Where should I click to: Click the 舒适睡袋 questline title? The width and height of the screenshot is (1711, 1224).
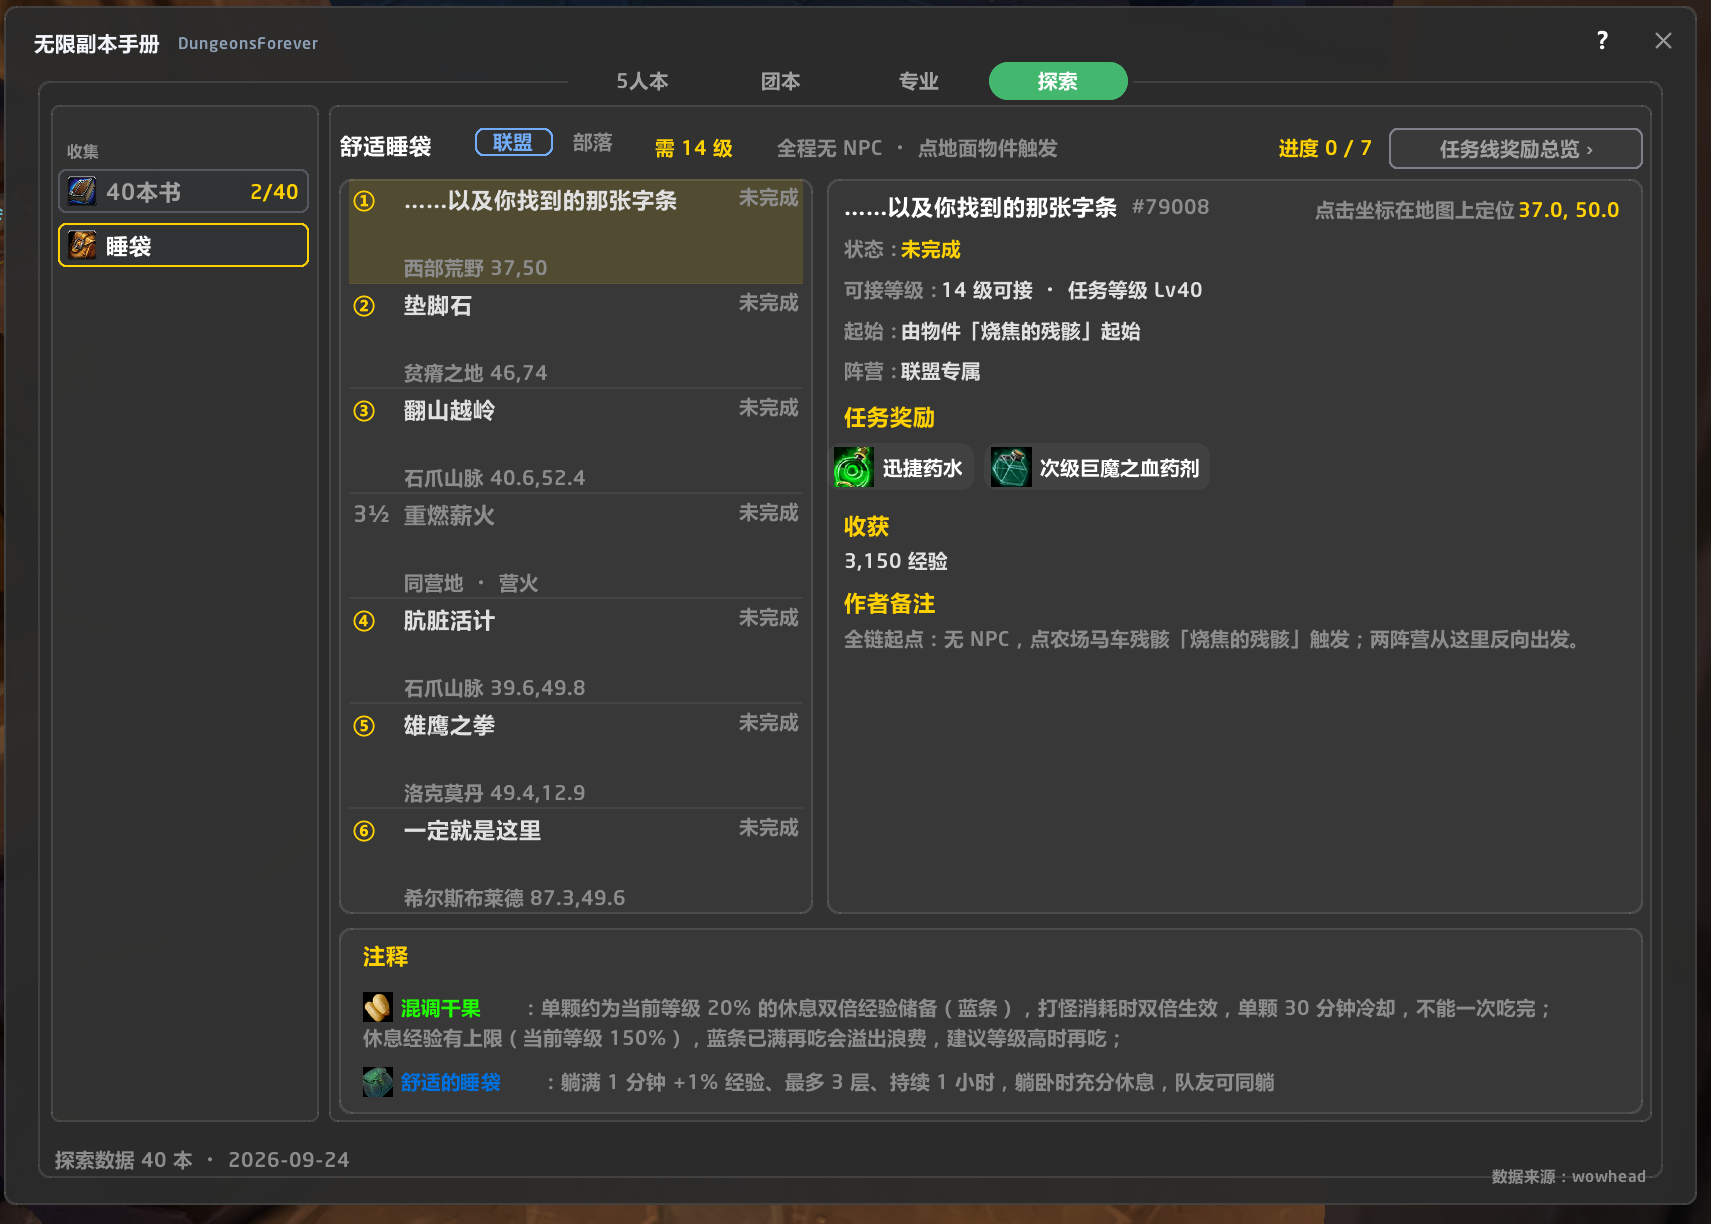click(x=385, y=147)
